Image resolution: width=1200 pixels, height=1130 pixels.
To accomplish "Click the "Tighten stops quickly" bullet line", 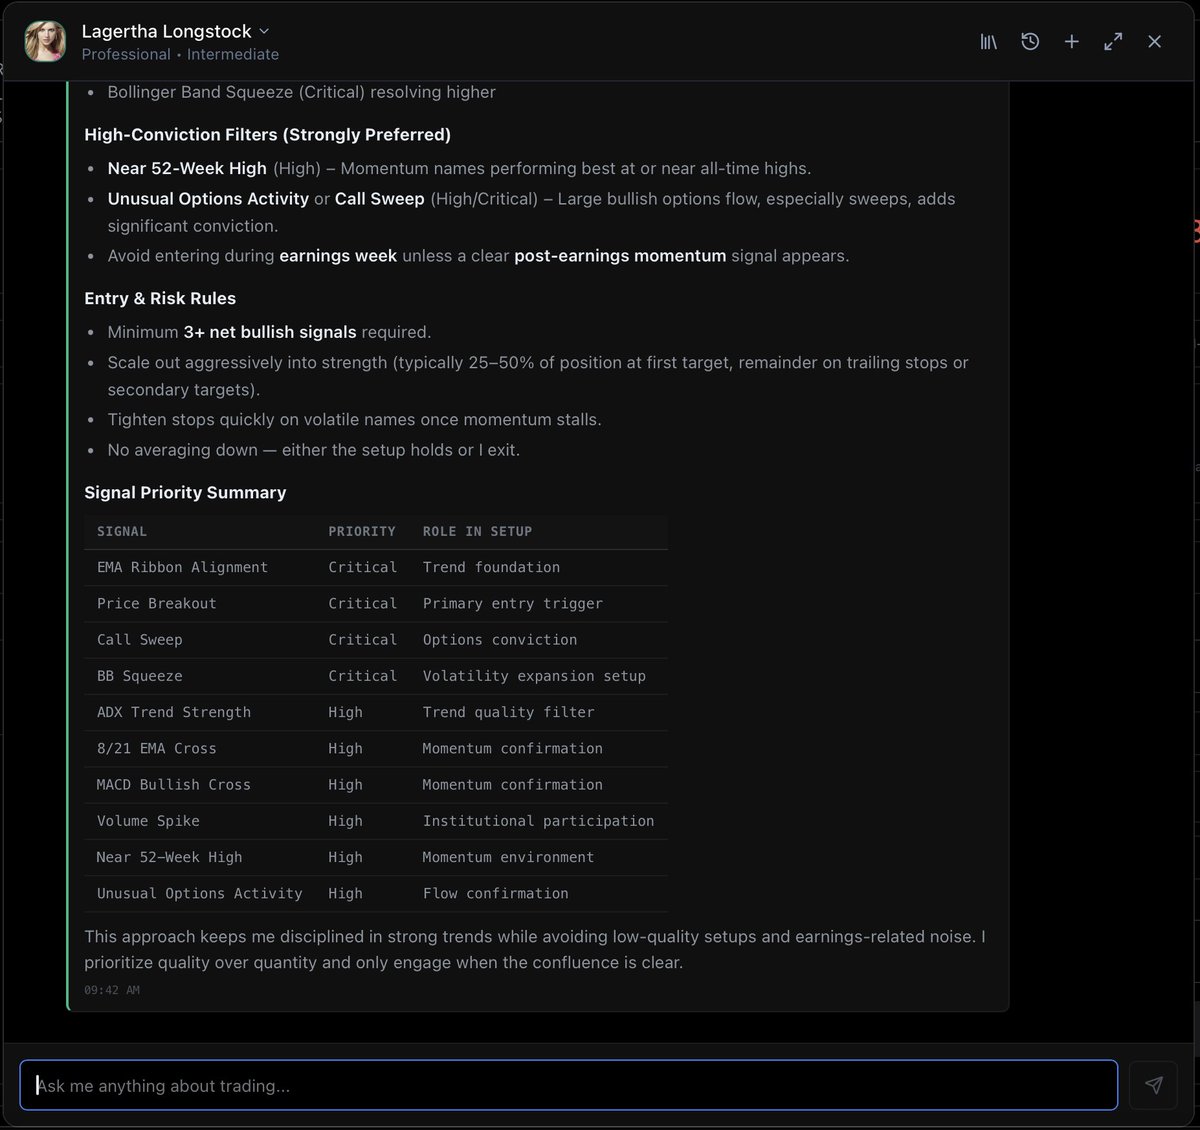I will [x=355, y=419].
